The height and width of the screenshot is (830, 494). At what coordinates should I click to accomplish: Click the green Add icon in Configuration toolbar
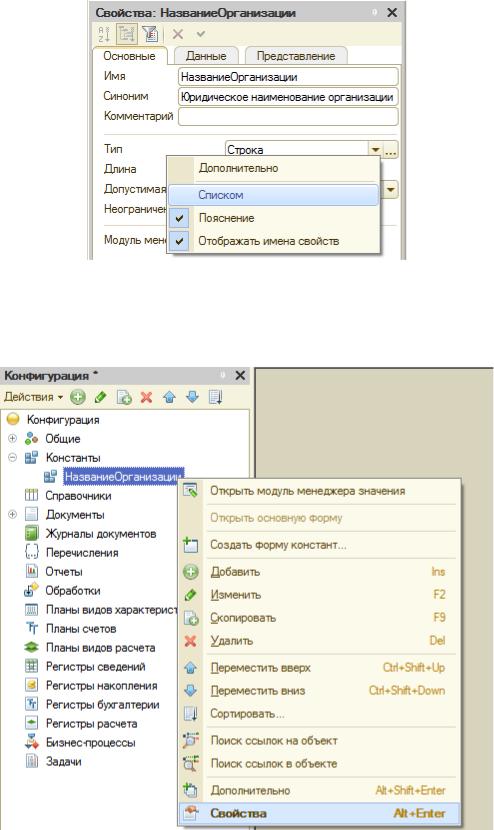click(x=78, y=397)
